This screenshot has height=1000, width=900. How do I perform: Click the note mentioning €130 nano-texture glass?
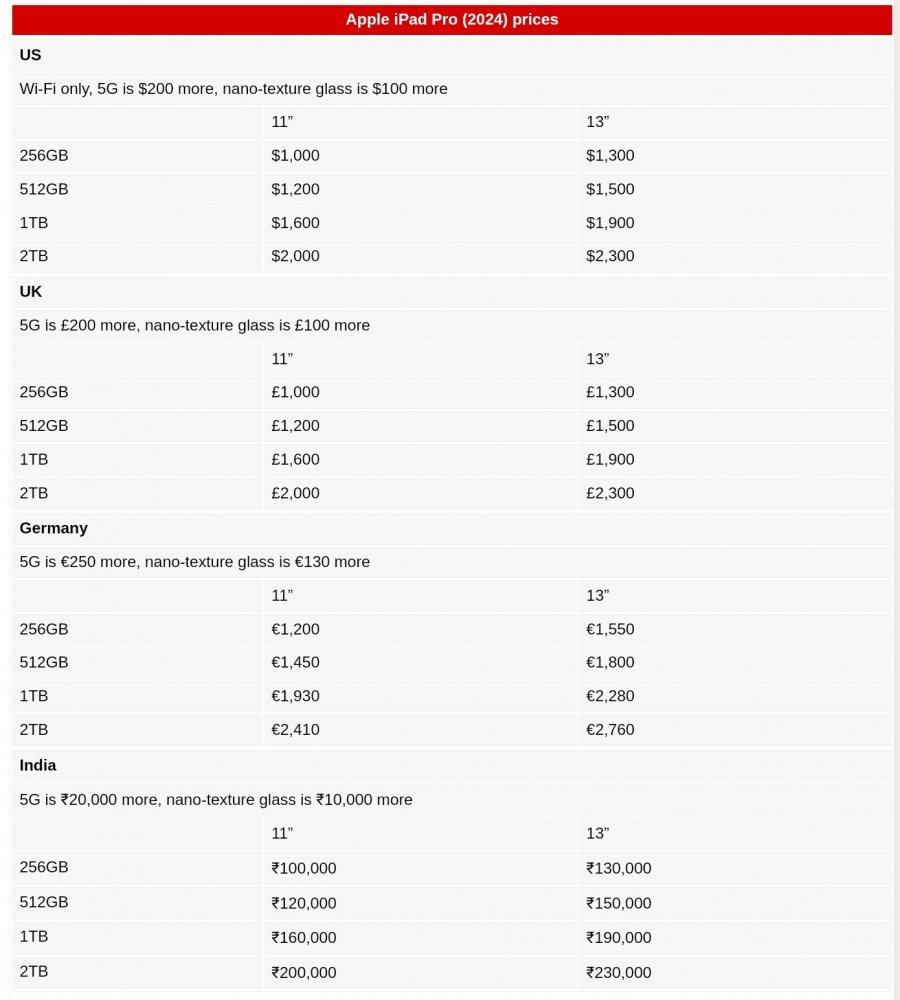click(195, 562)
